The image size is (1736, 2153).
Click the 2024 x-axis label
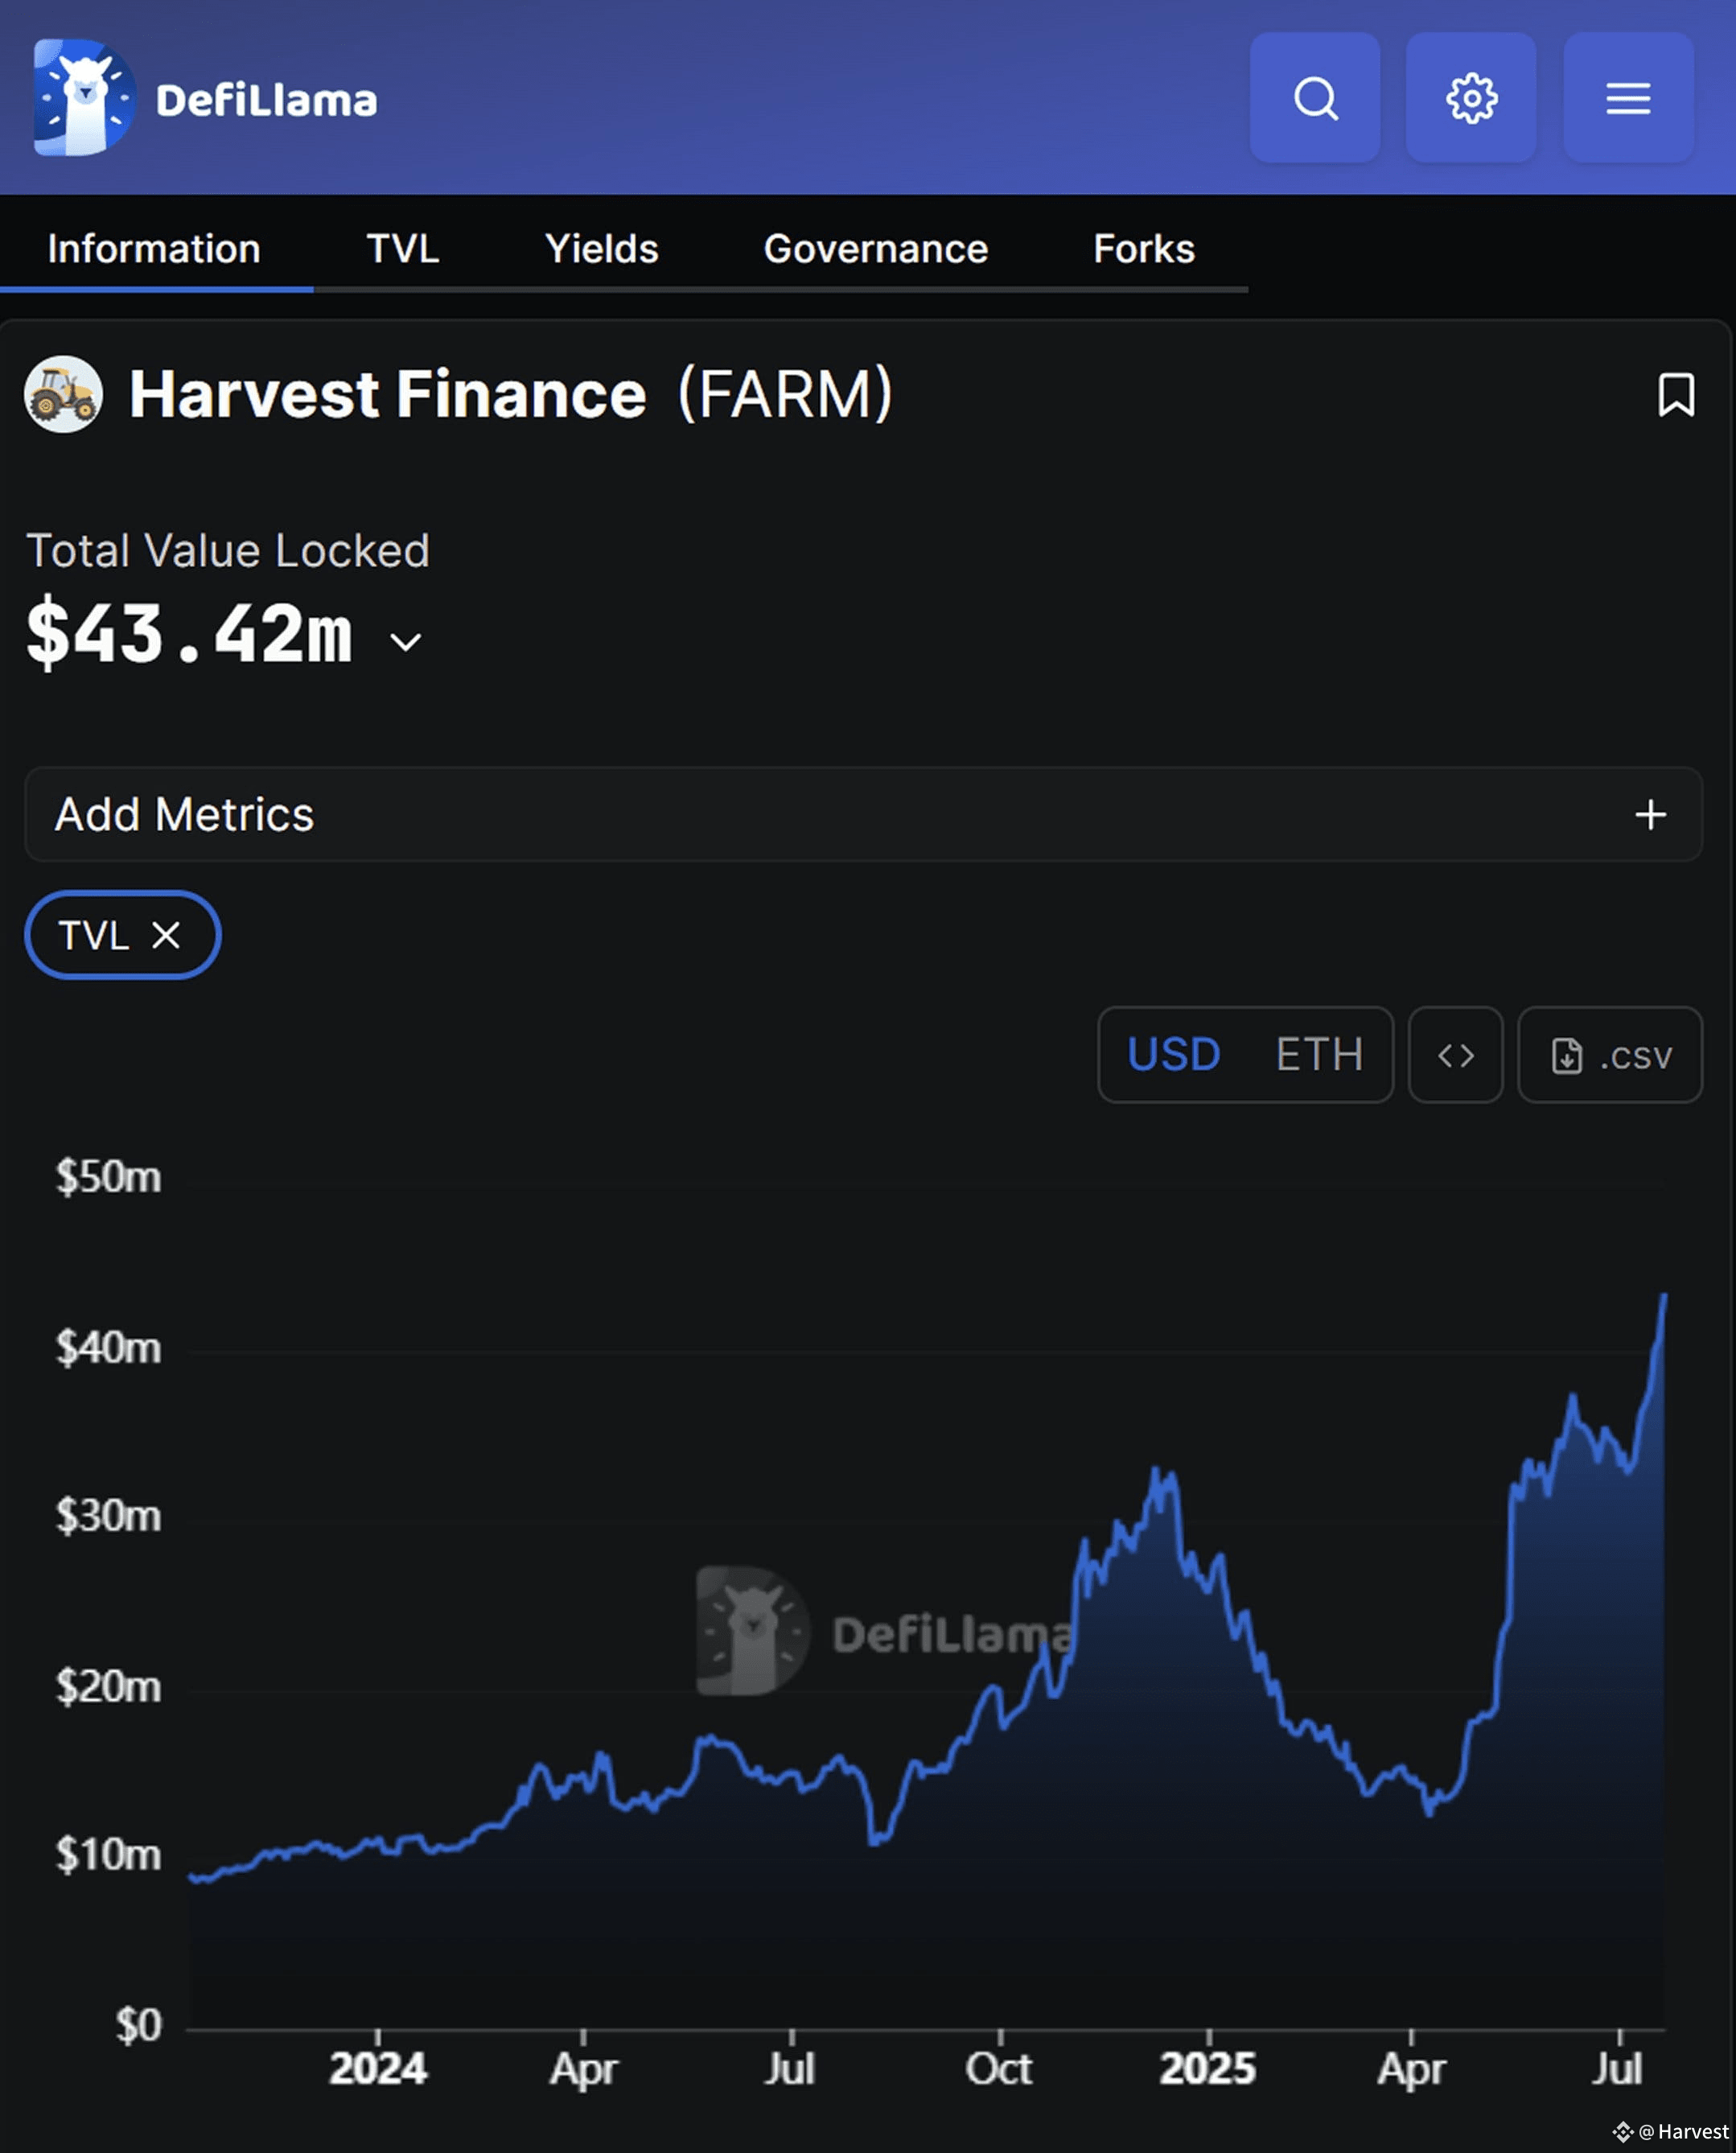(x=378, y=2069)
